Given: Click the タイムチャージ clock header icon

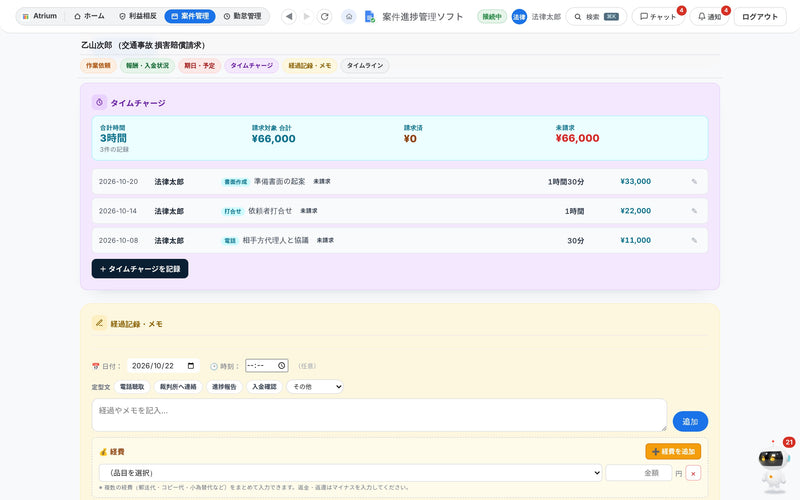Looking at the screenshot, I should [99, 103].
